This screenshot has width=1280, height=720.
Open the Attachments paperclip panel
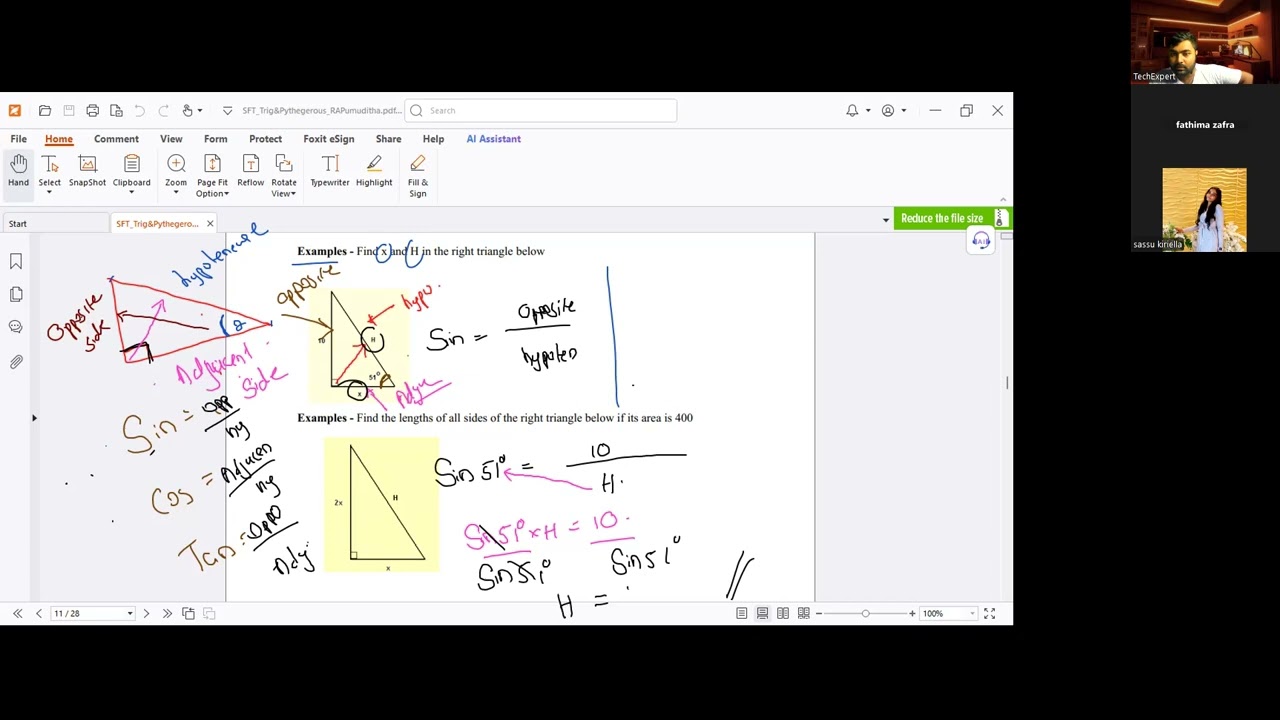tap(16, 362)
